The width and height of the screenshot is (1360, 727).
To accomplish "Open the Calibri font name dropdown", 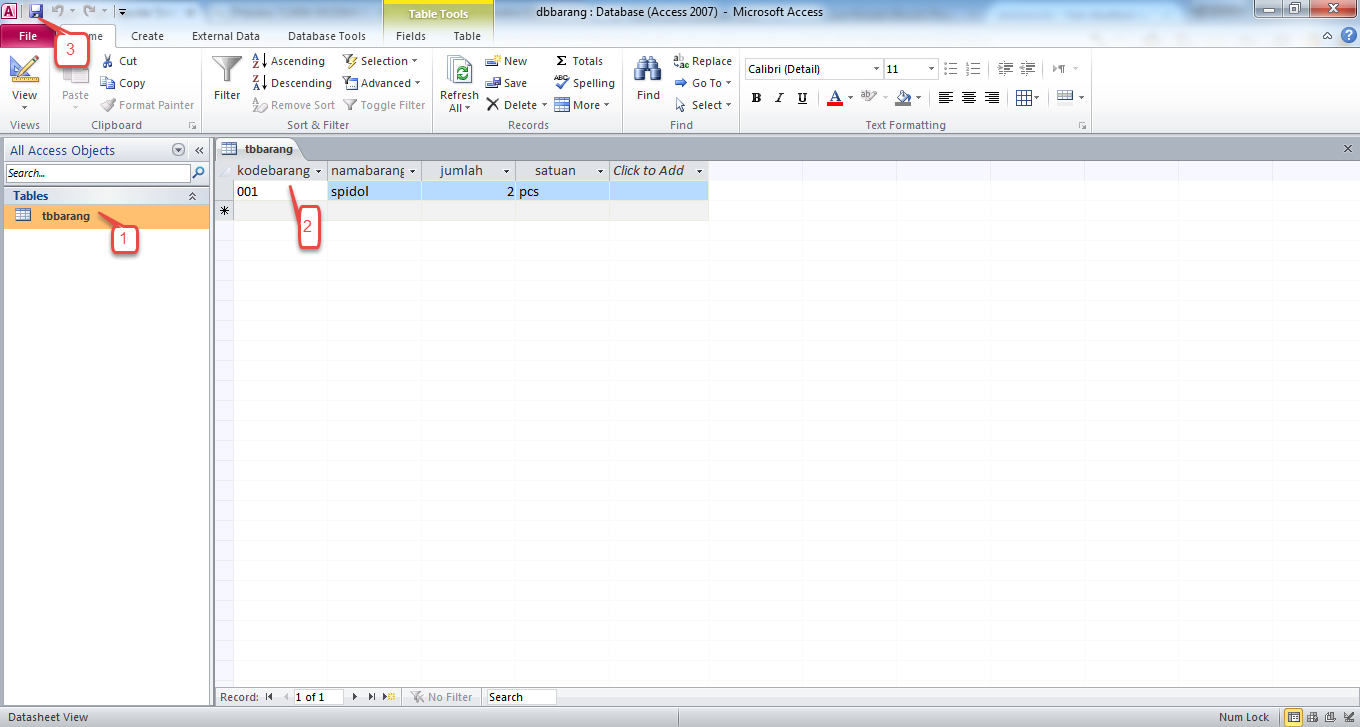I will [876, 69].
